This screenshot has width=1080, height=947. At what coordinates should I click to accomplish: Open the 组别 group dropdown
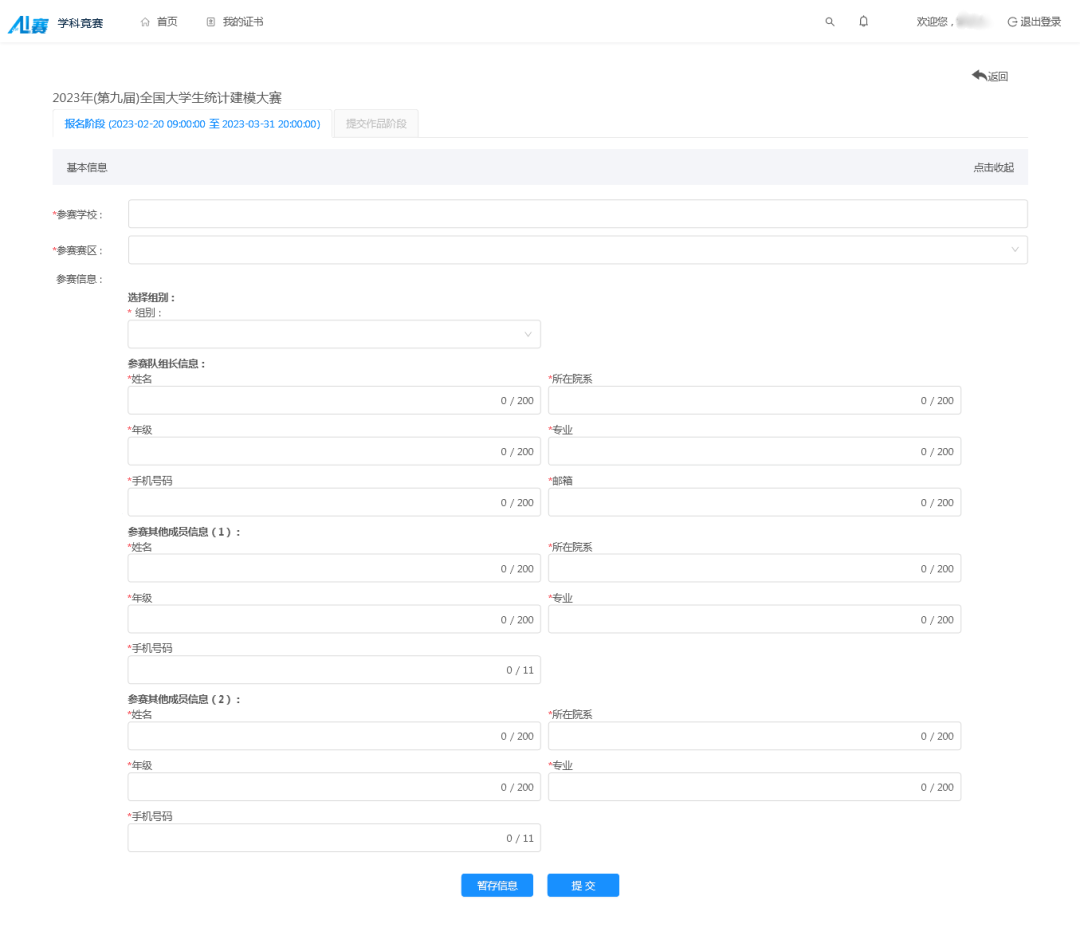click(333, 334)
